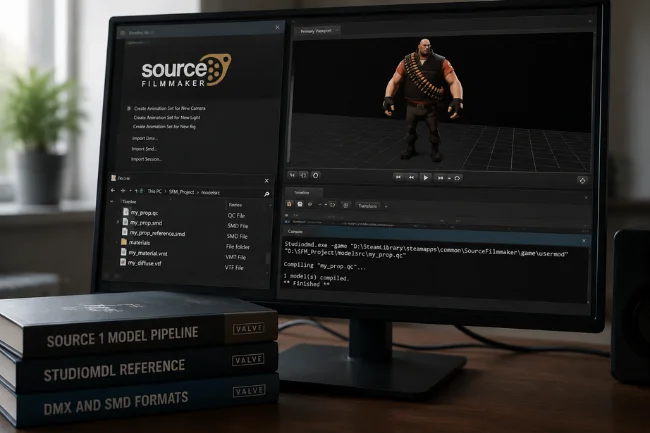
Task: Open the dropdown arrow beside Primary Viewport
Action: click(x=337, y=31)
